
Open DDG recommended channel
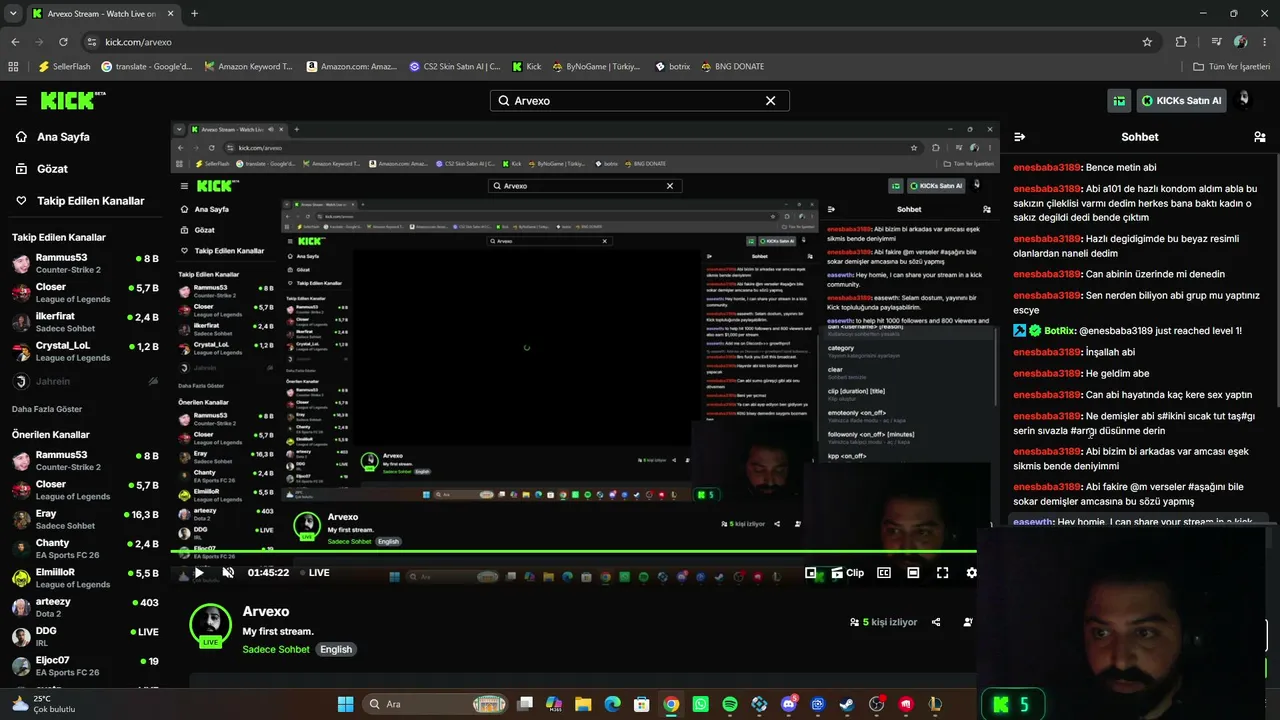coord(85,636)
